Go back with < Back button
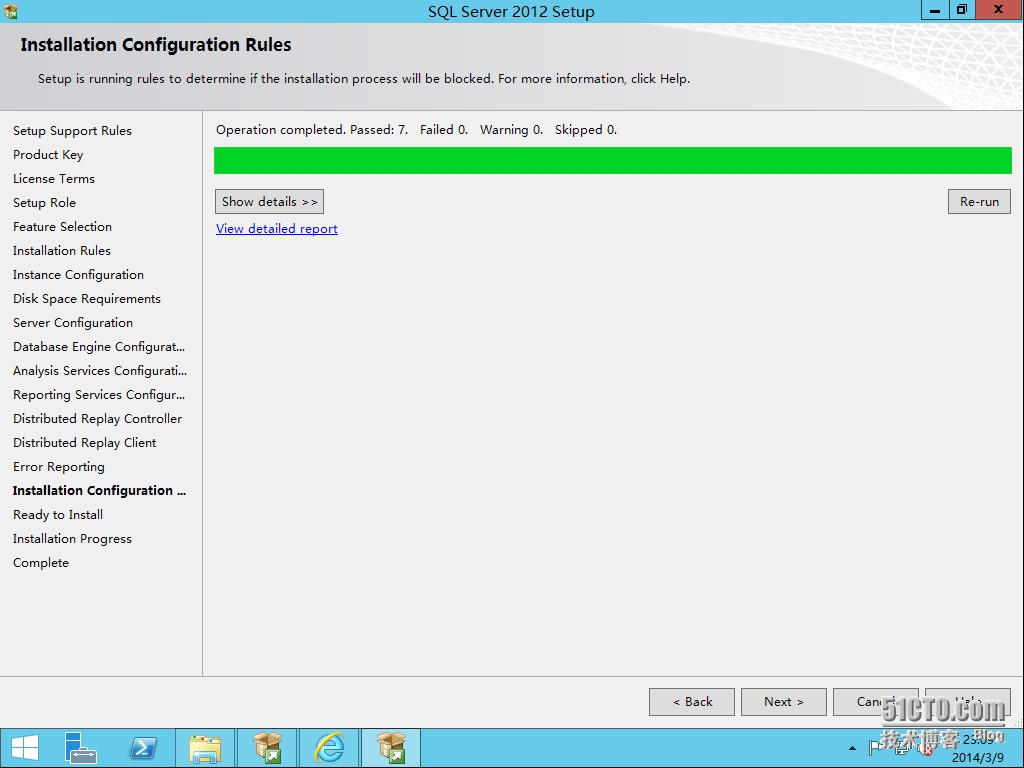 pyautogui.click(x=692, y=702)
